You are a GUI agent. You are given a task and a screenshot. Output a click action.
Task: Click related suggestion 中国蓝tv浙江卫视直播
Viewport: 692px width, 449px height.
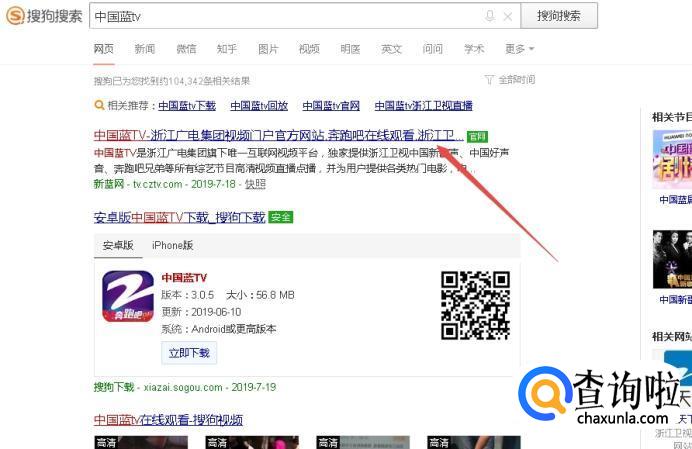pyautogui.click(x=424, y=106)
